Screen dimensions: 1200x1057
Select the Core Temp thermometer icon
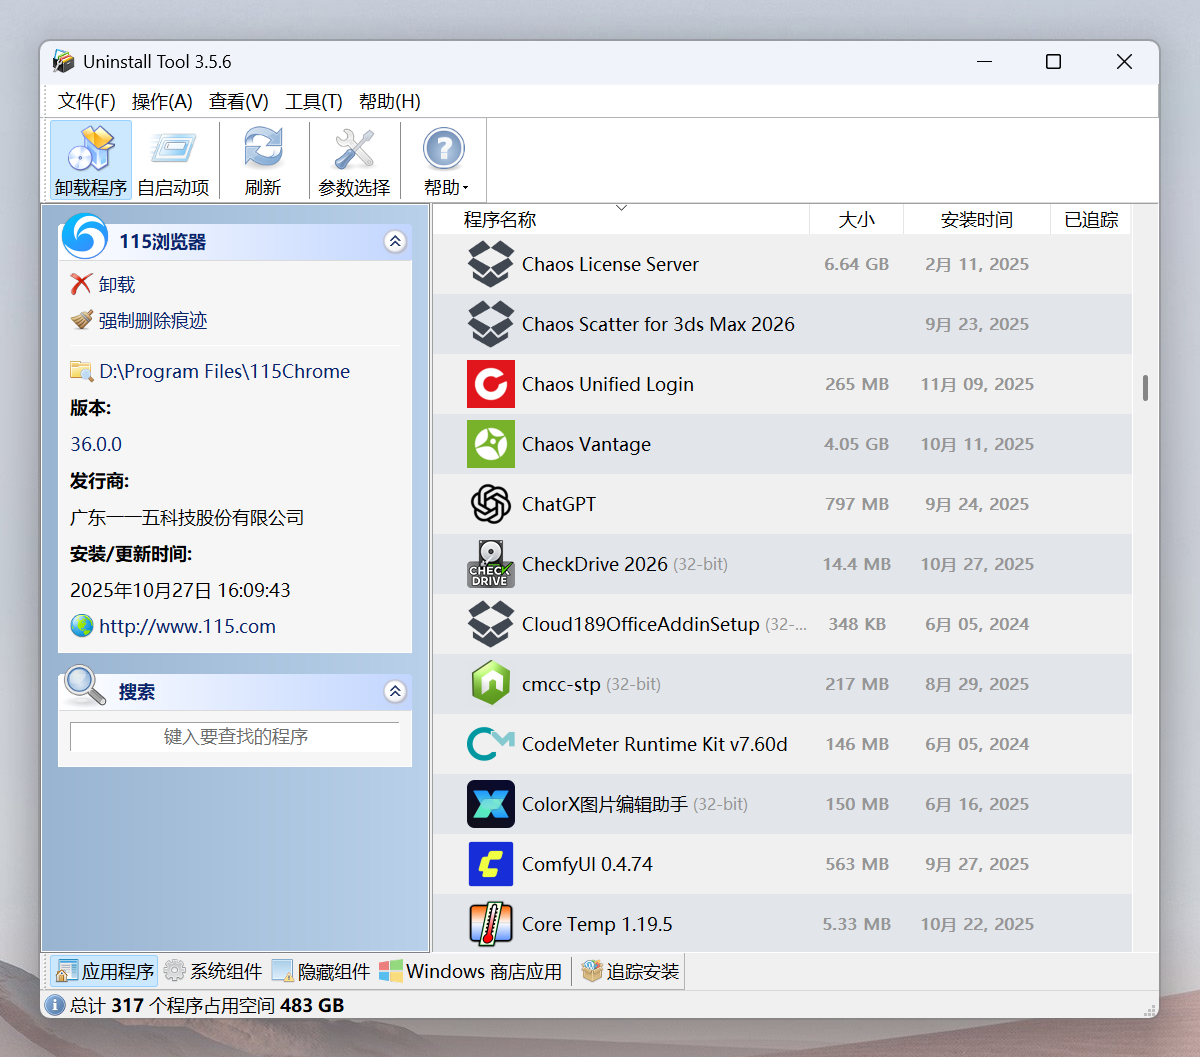pos(491,924)
